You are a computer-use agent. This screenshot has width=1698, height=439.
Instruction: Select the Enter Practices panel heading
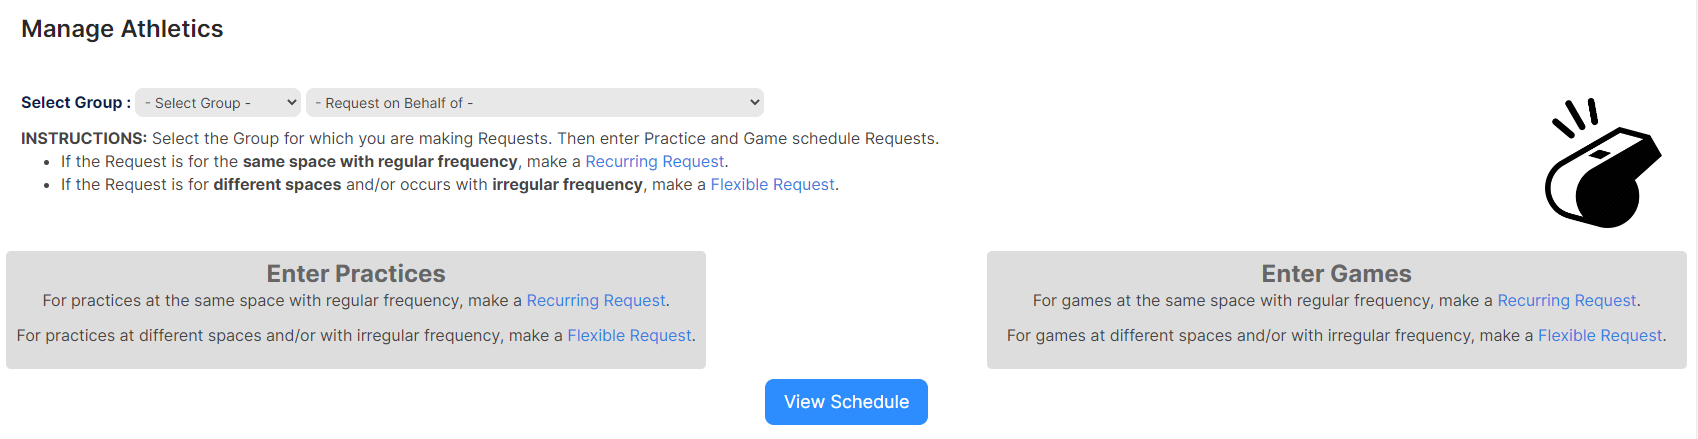(x=356, y=273)
